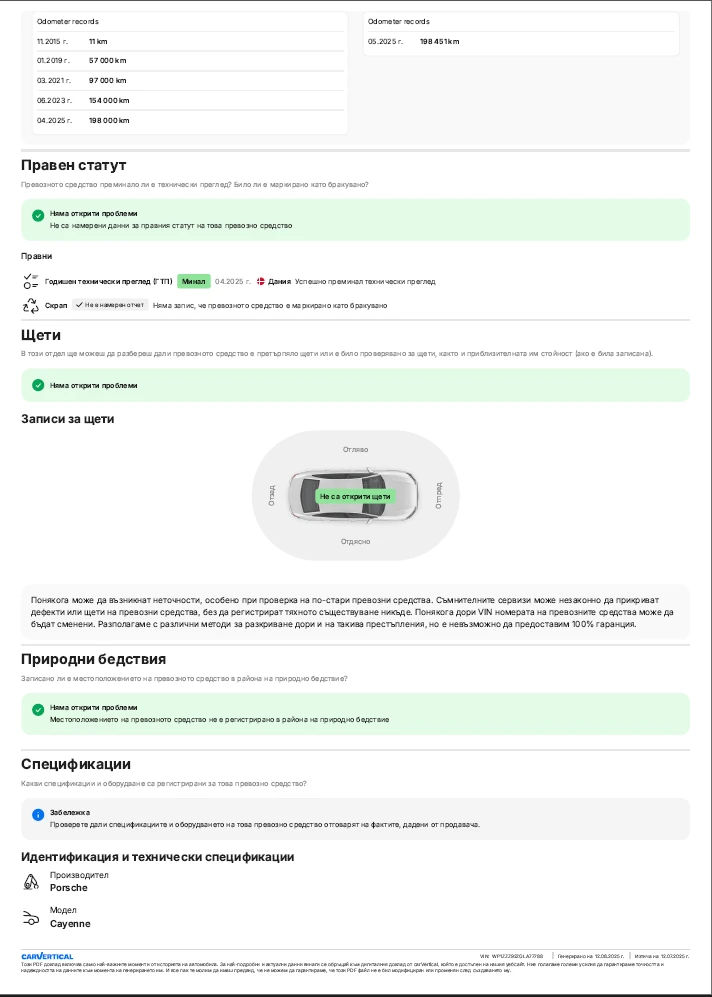Select the 04.2025 odometer entry 198 000 km
This screenshot has height=997, width=712.
click(x=108, y=120)
